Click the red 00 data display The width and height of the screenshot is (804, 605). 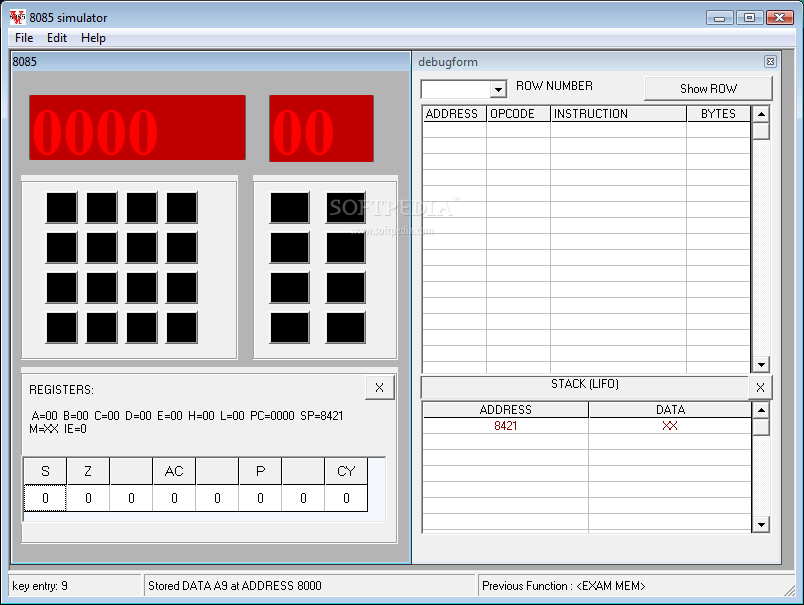[321, 128]
